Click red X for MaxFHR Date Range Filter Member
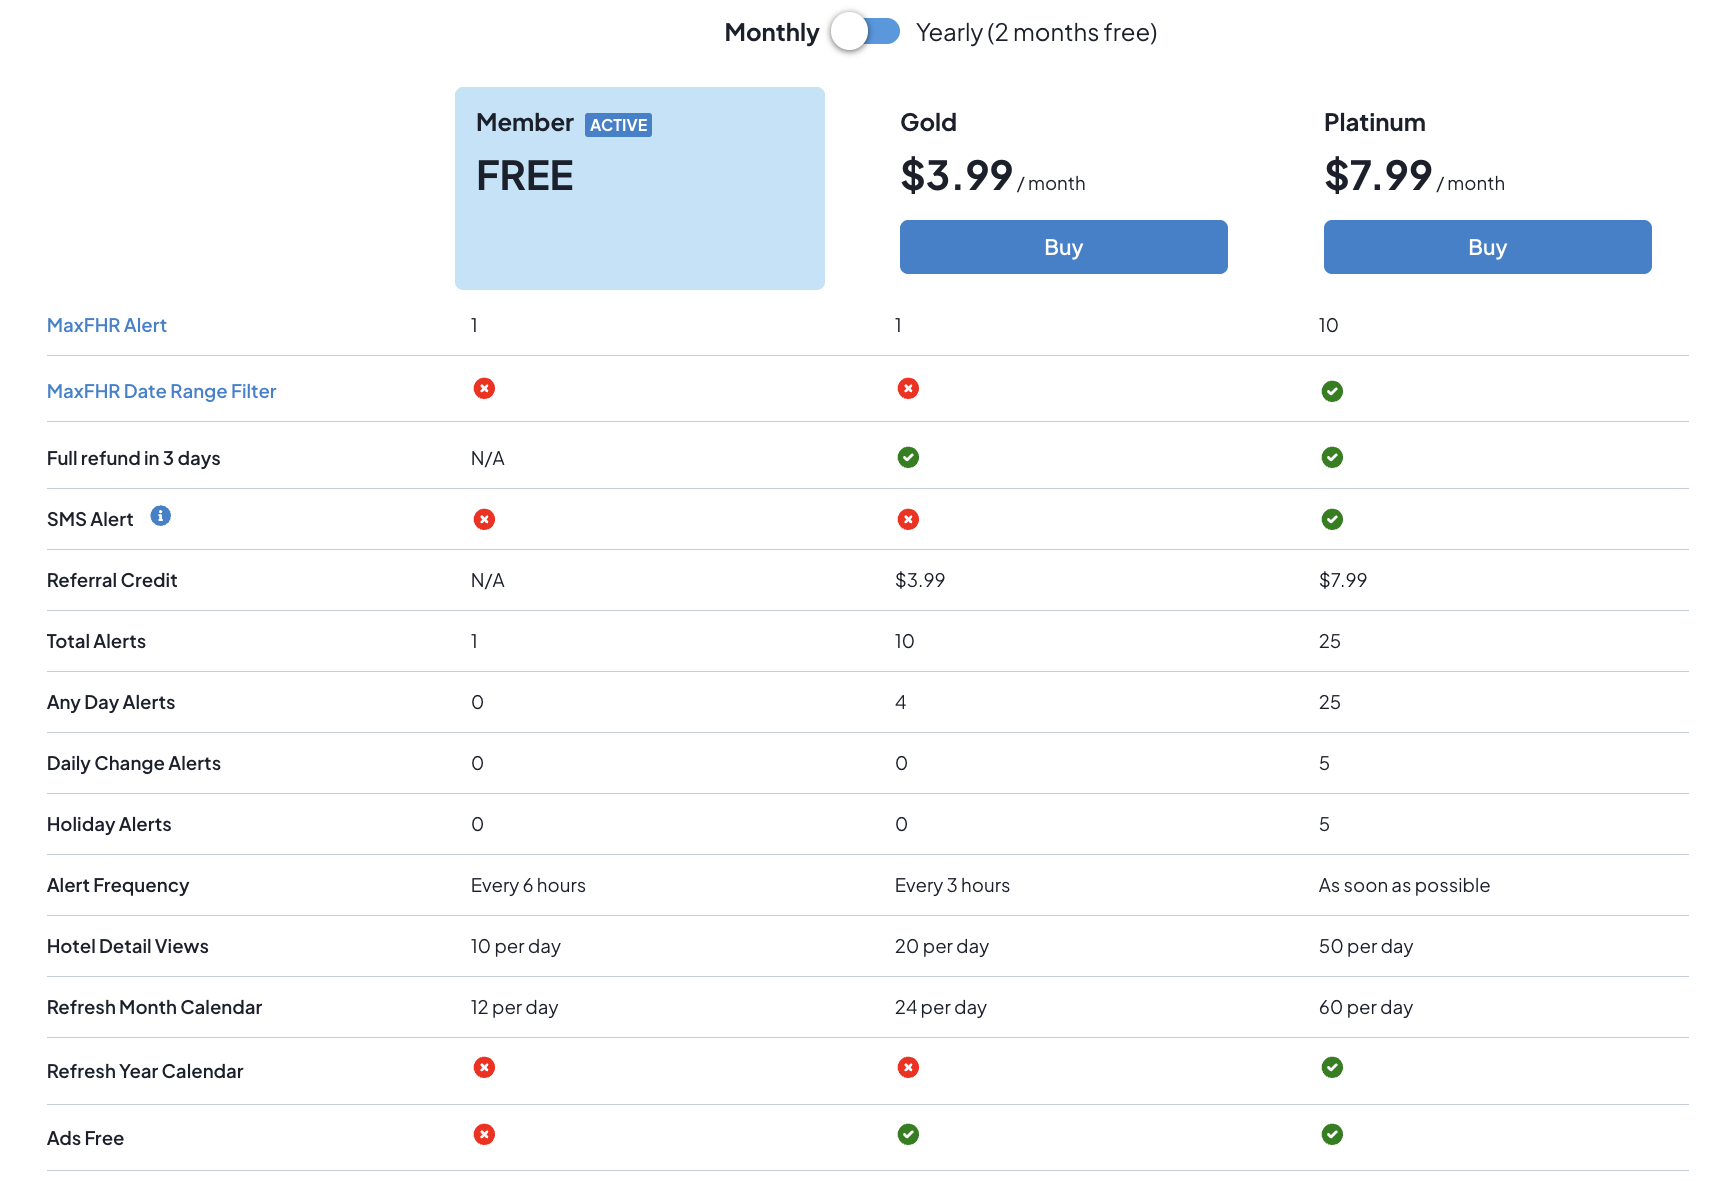Image resolution: width=1726 pixels, height=1181 pixels. (484, 388)
